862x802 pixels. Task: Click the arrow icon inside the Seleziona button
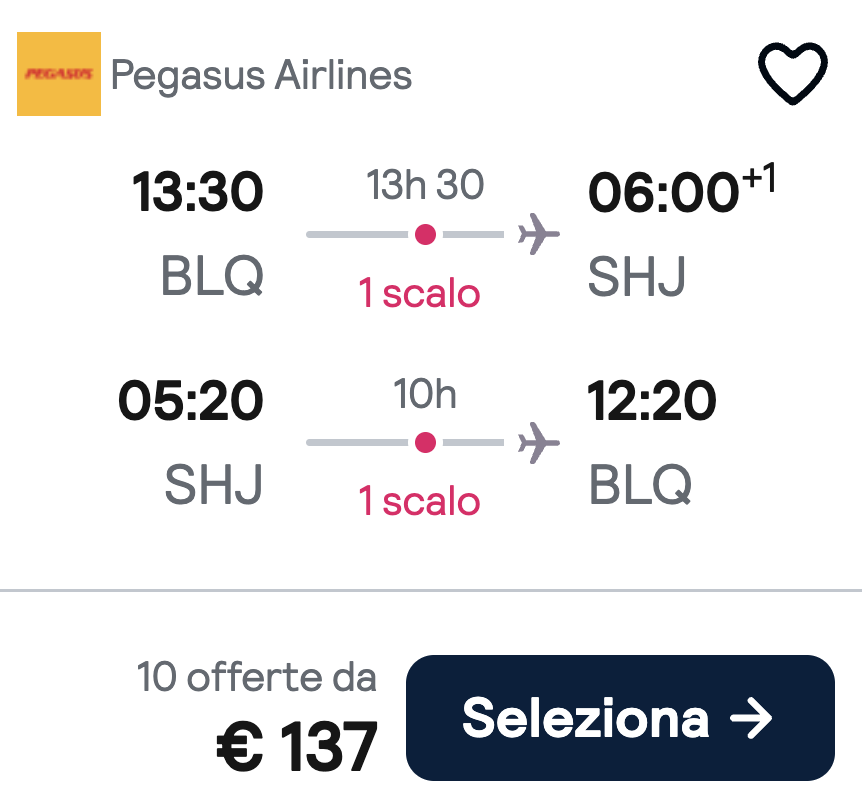(752, 716)
